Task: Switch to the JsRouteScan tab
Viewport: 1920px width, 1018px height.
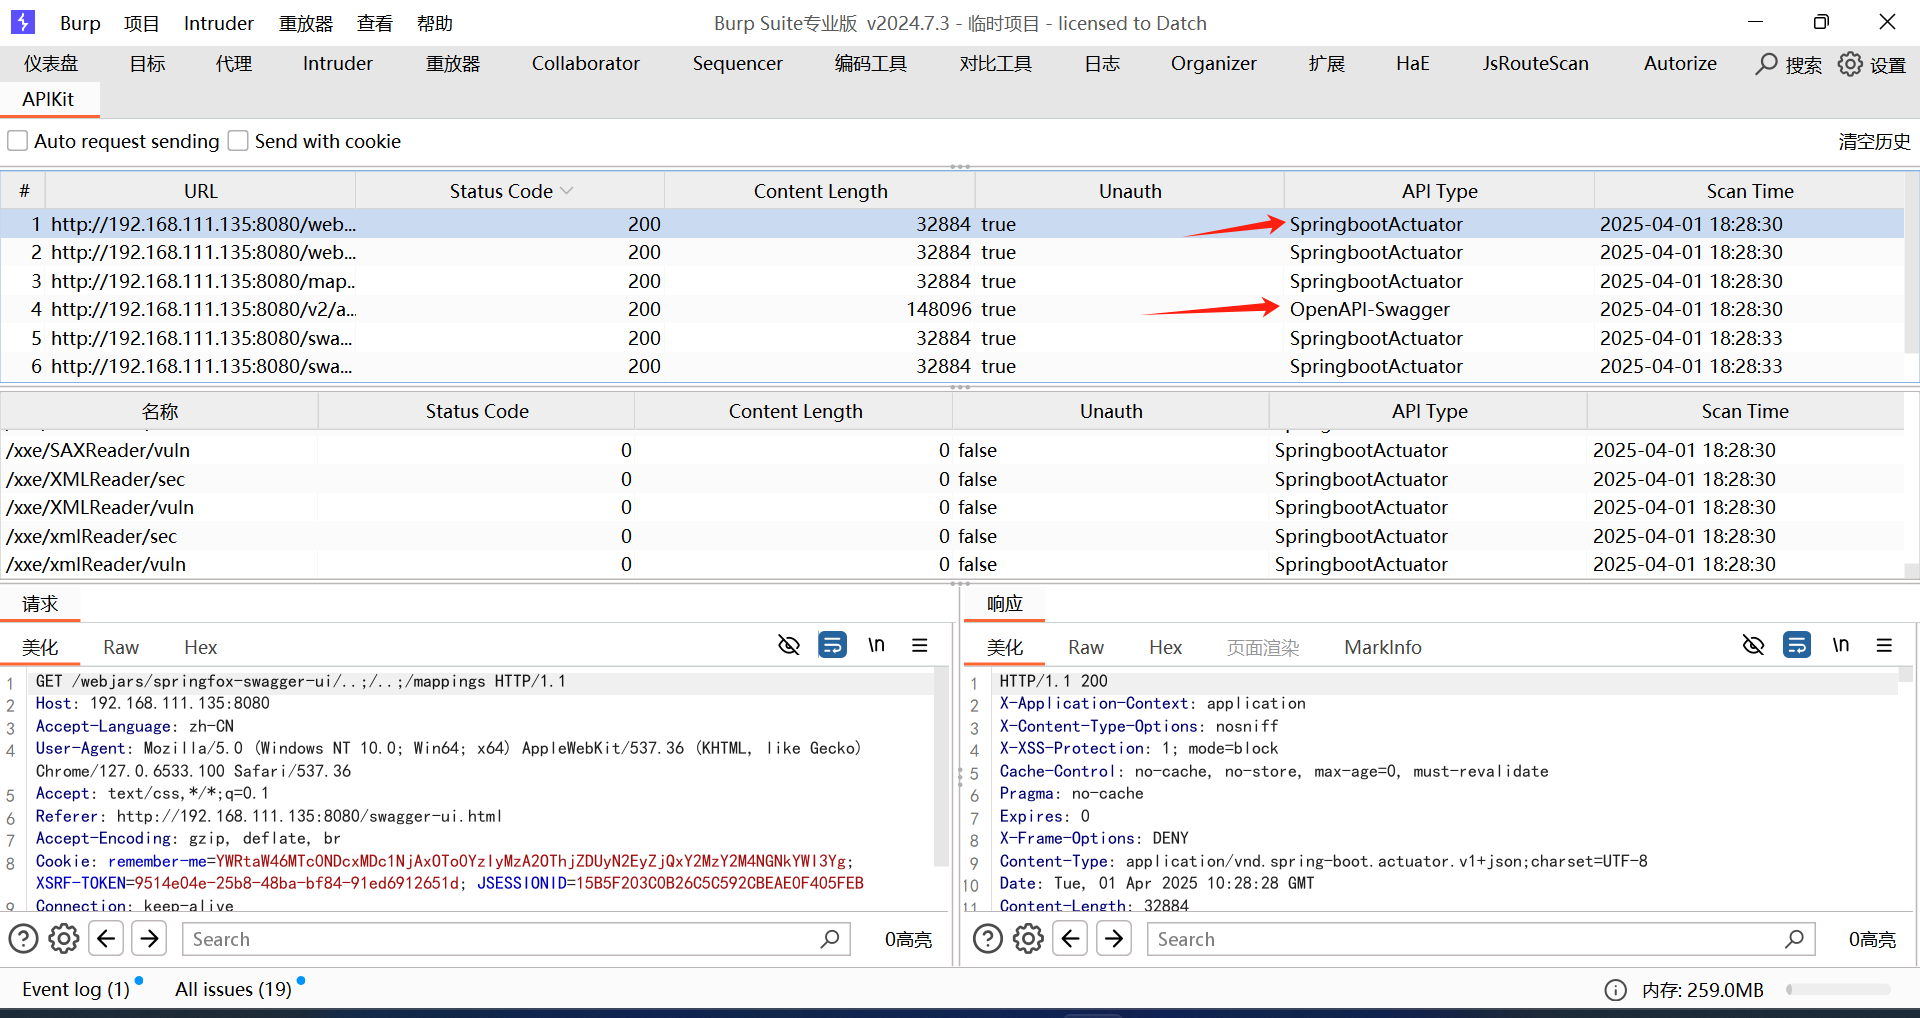Action: [x=1535, y=63]
